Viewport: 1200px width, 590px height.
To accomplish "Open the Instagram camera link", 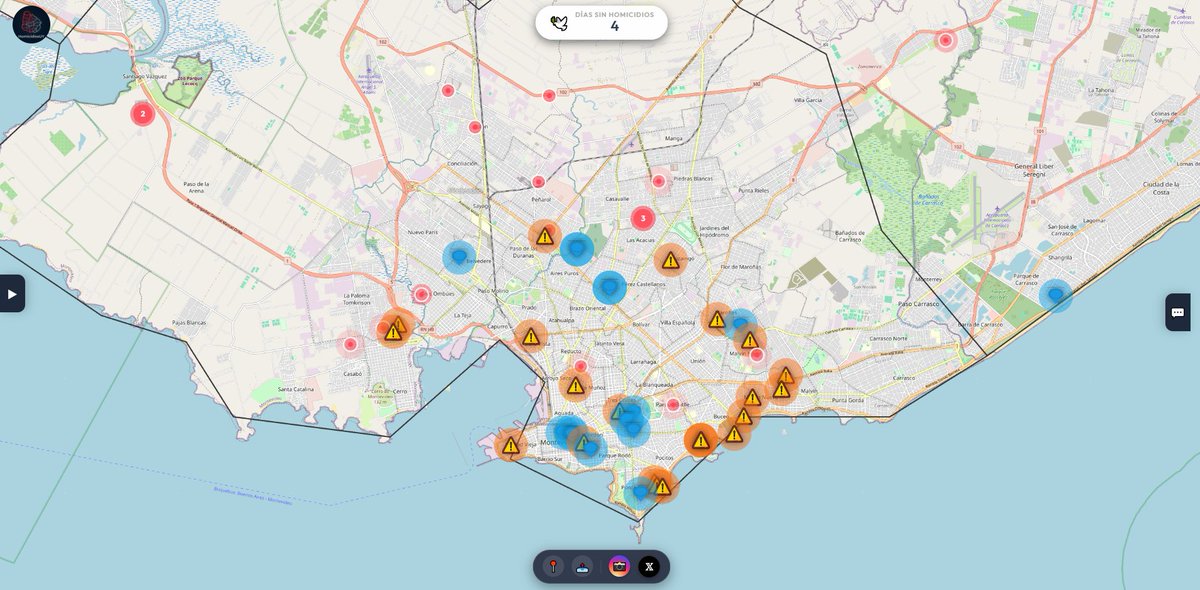I will 620,567.
